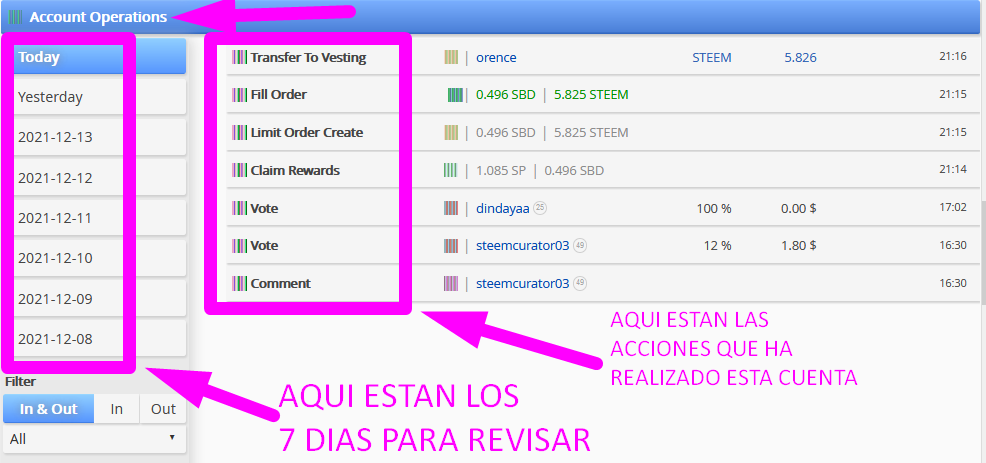Click the operation icon beside Claim Rewards
This screenshot has height=463, width=986.
pos(240,170)
